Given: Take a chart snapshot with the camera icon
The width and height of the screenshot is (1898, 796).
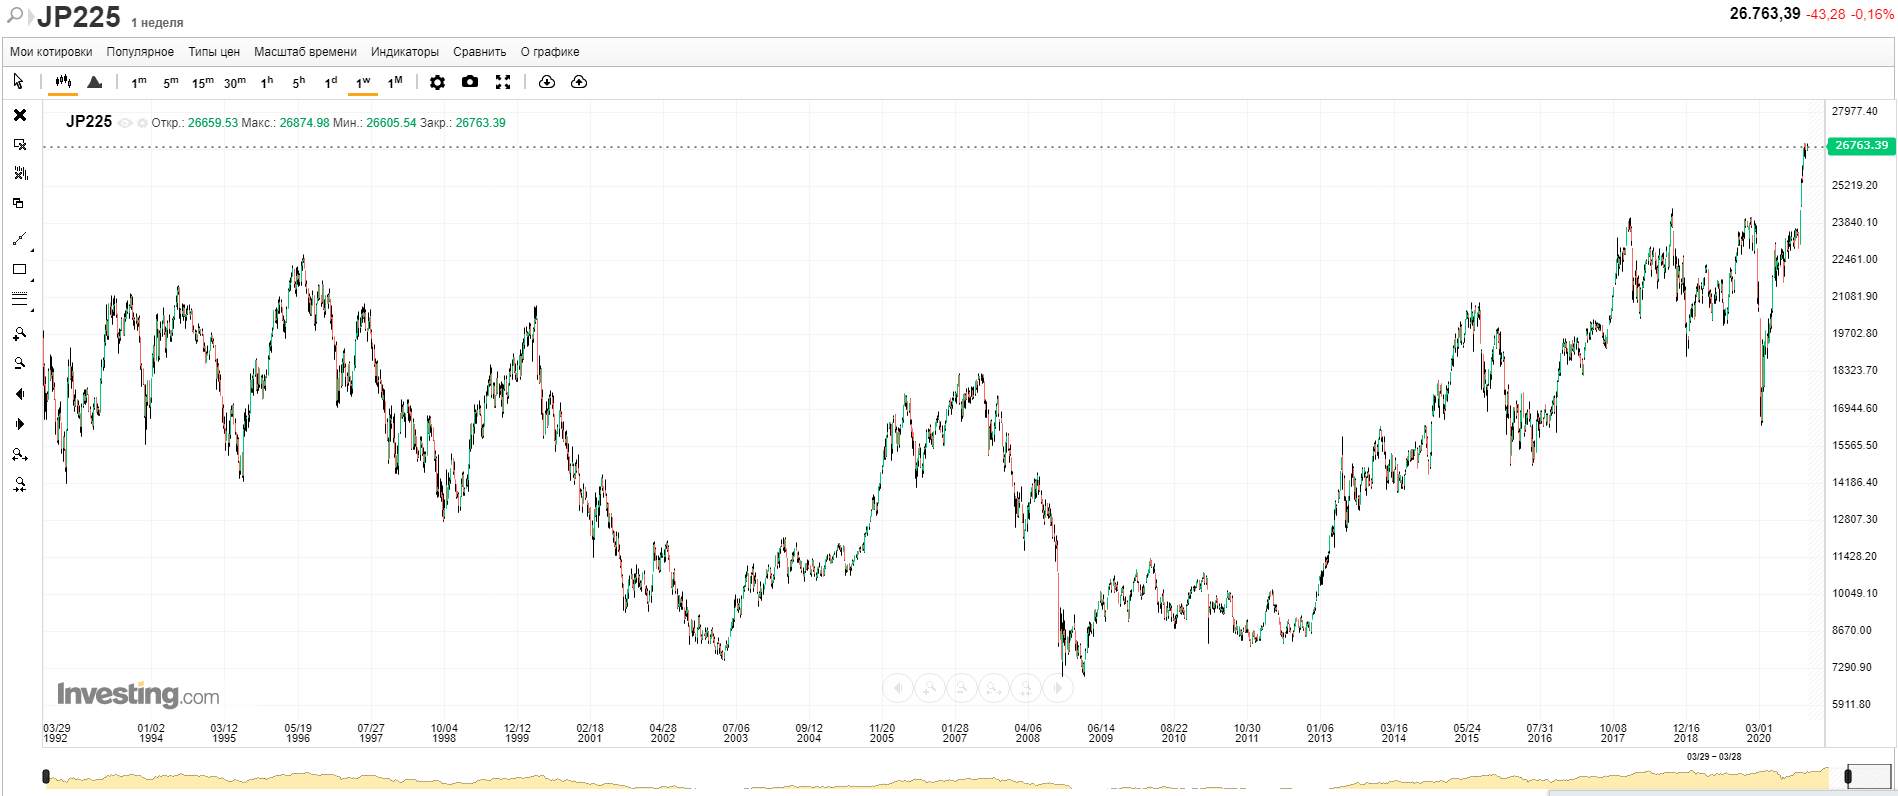Looking at the screenshot, I should point(470,82).
